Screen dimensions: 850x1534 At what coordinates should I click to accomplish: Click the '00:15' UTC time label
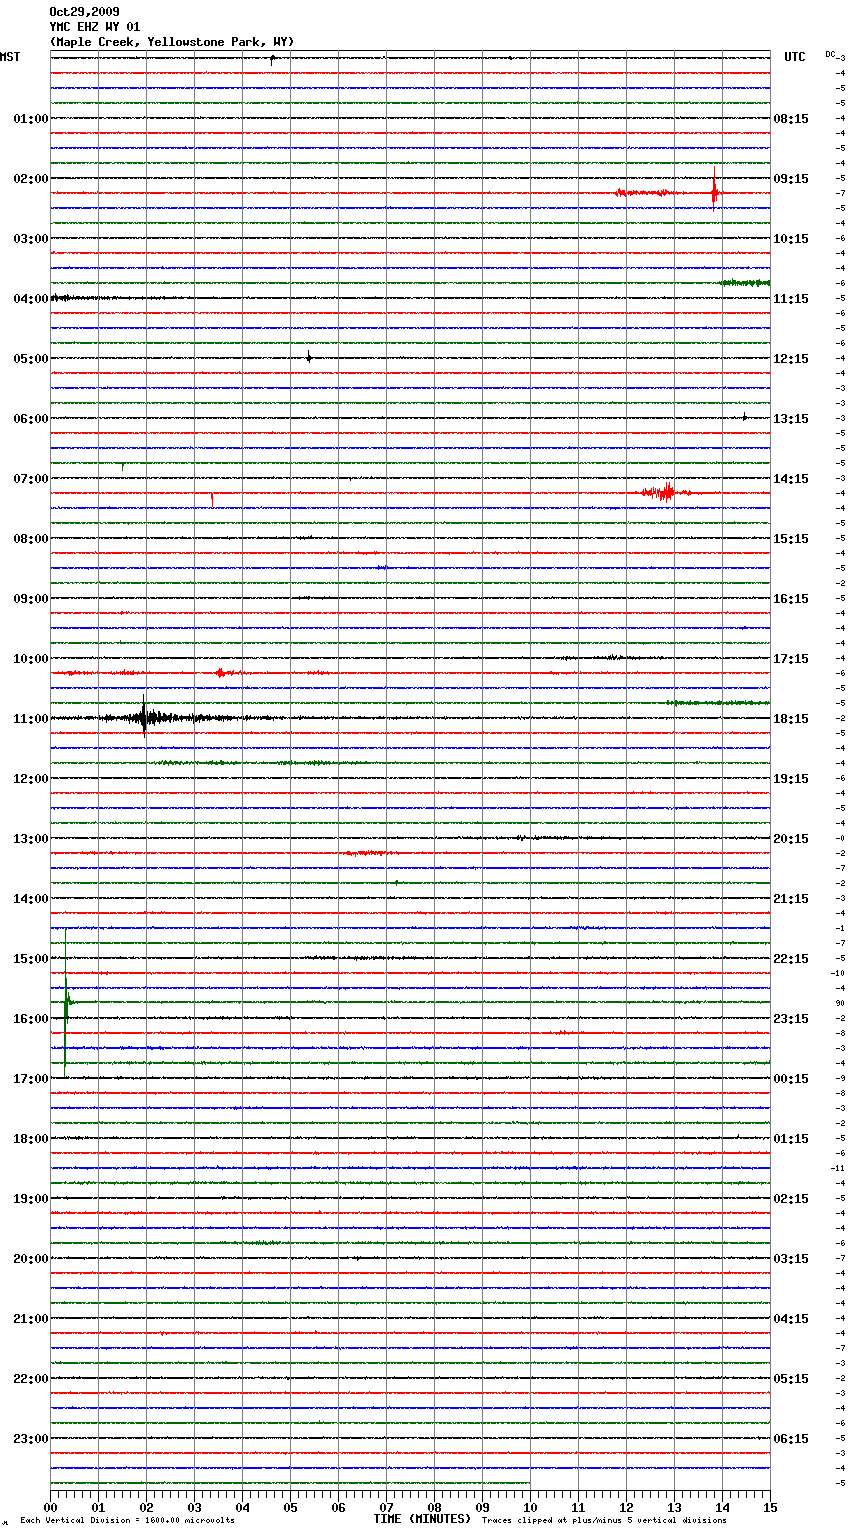(791, 1078)
